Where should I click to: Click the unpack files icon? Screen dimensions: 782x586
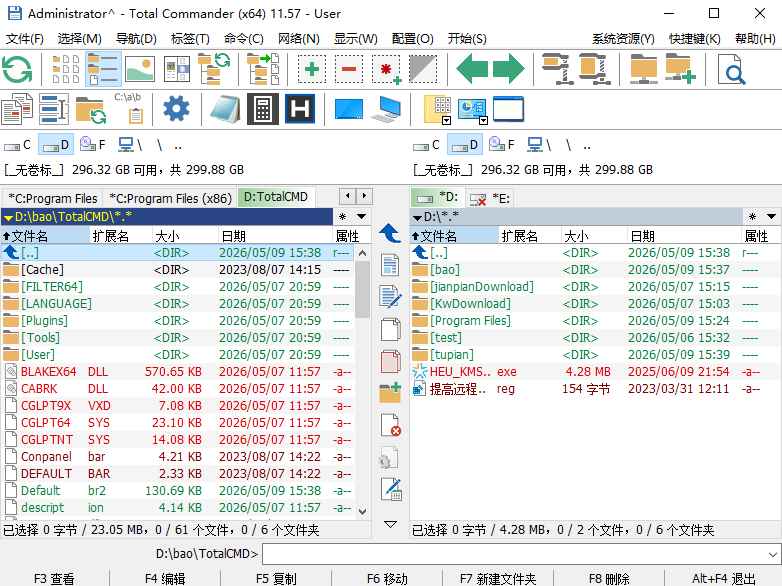click(x=595, y=69)
